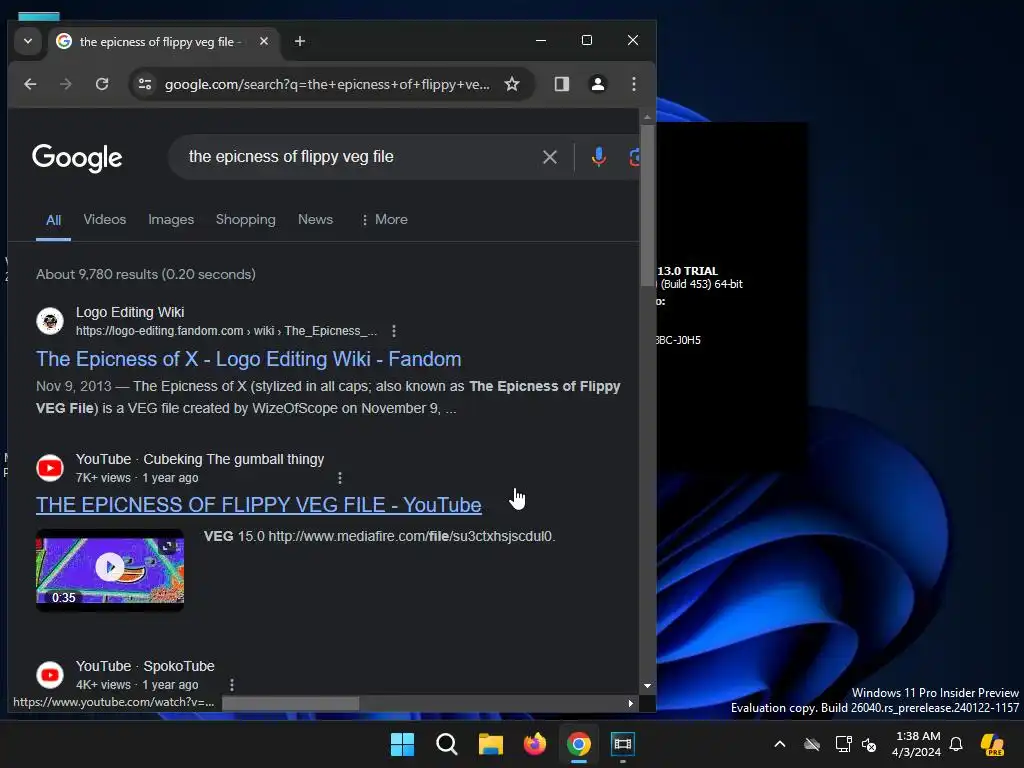The image size is (1024, 768).
Task: Switch to Videos results tab
Action: [104, 219]
